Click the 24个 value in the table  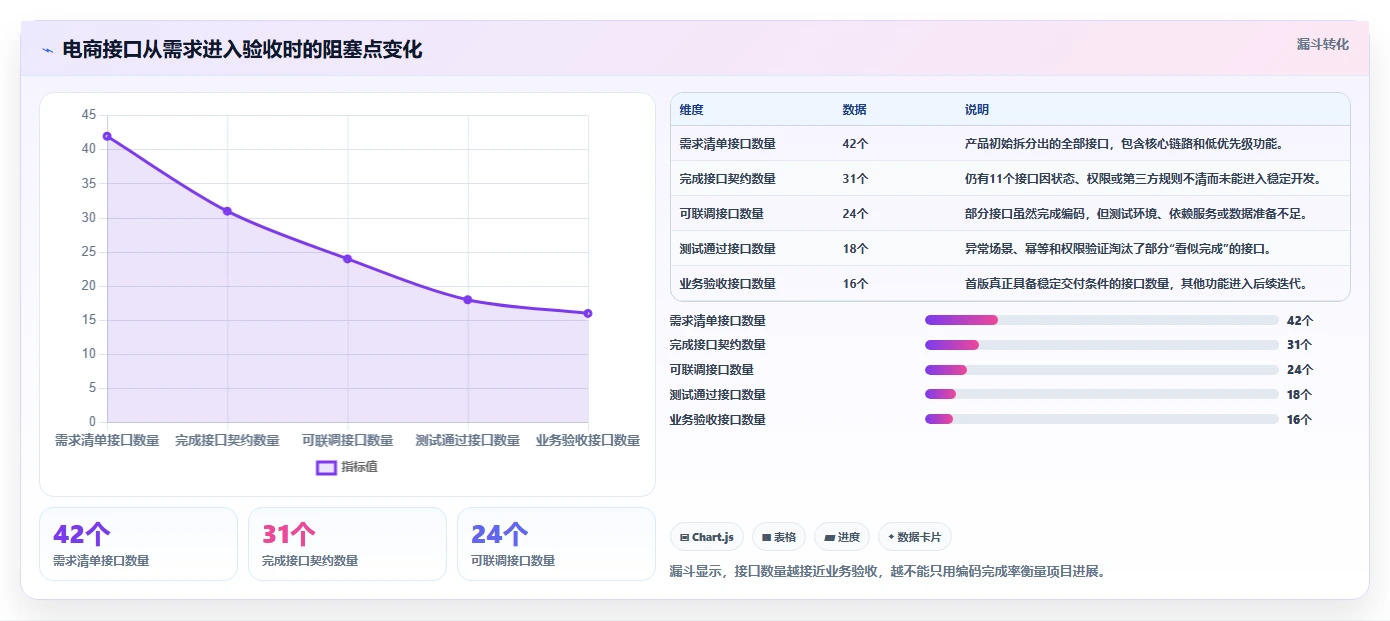855,214
